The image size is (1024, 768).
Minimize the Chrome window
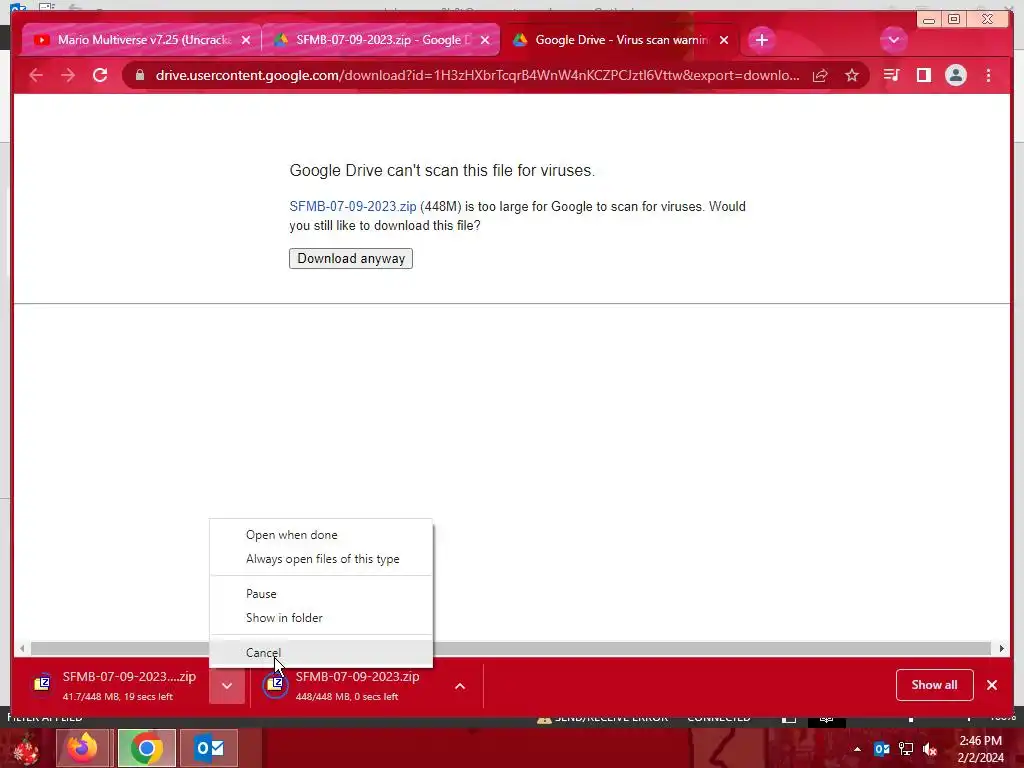(x=929, y=20)
